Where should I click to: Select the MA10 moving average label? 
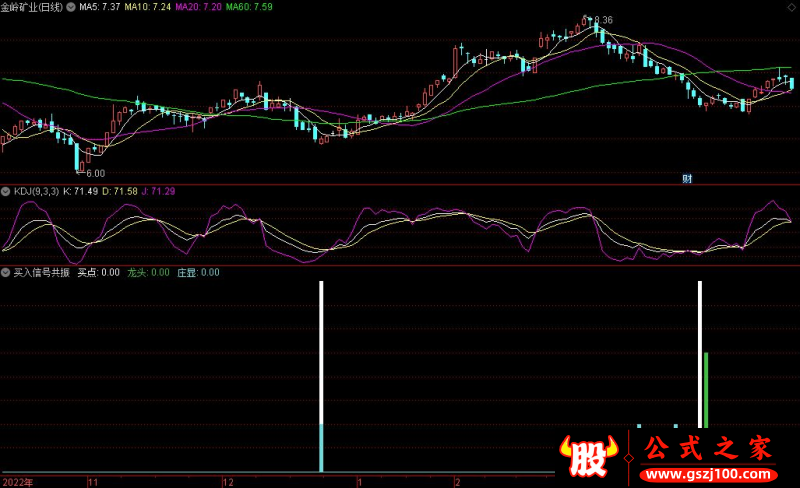pos(146,7)
